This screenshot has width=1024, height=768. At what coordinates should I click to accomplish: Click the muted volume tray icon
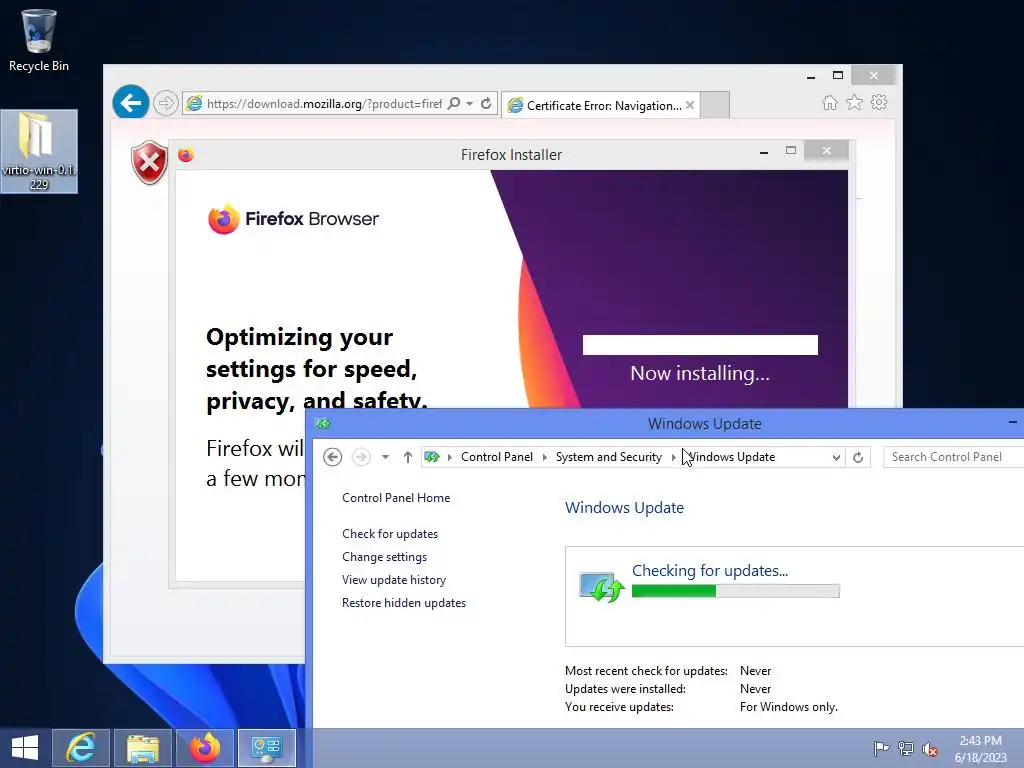coord(930,748)
